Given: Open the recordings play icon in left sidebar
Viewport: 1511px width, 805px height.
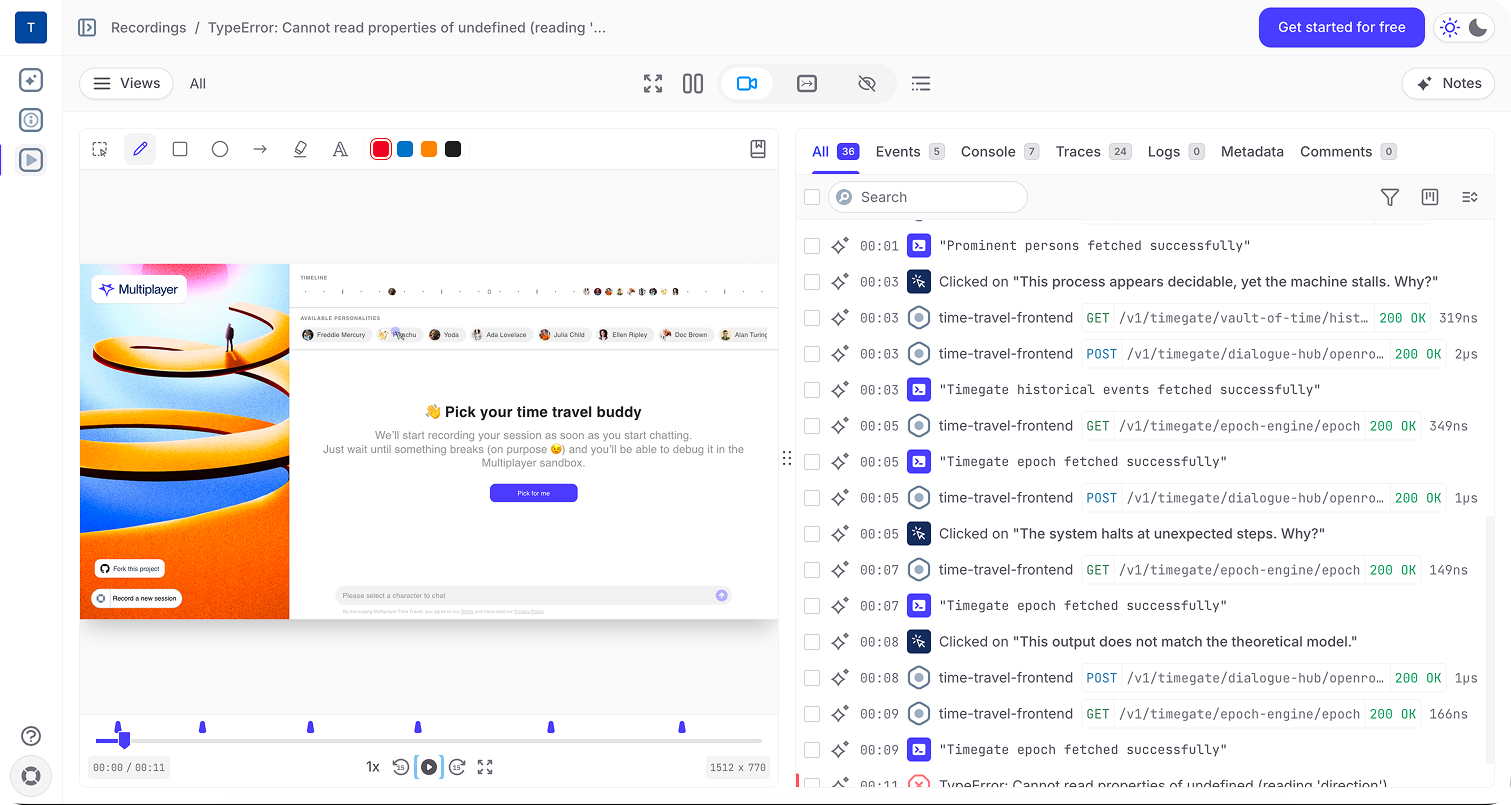Looking at the screenshot, I should (x=31, y=159).
